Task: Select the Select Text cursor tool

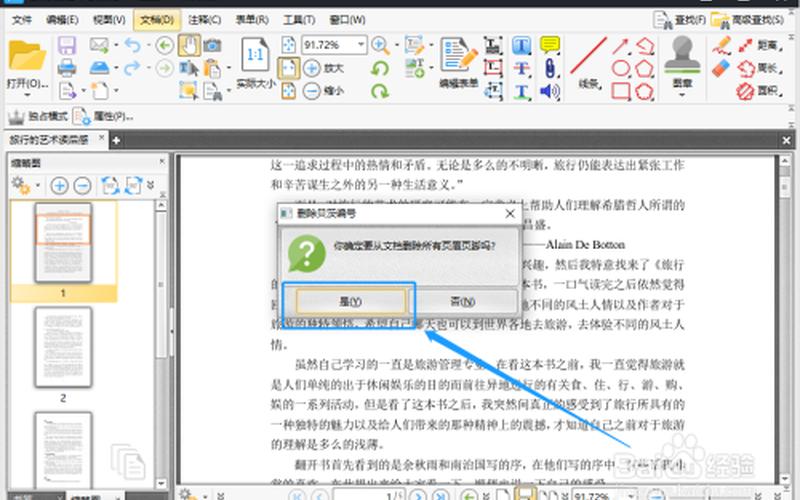Action: 188,68
